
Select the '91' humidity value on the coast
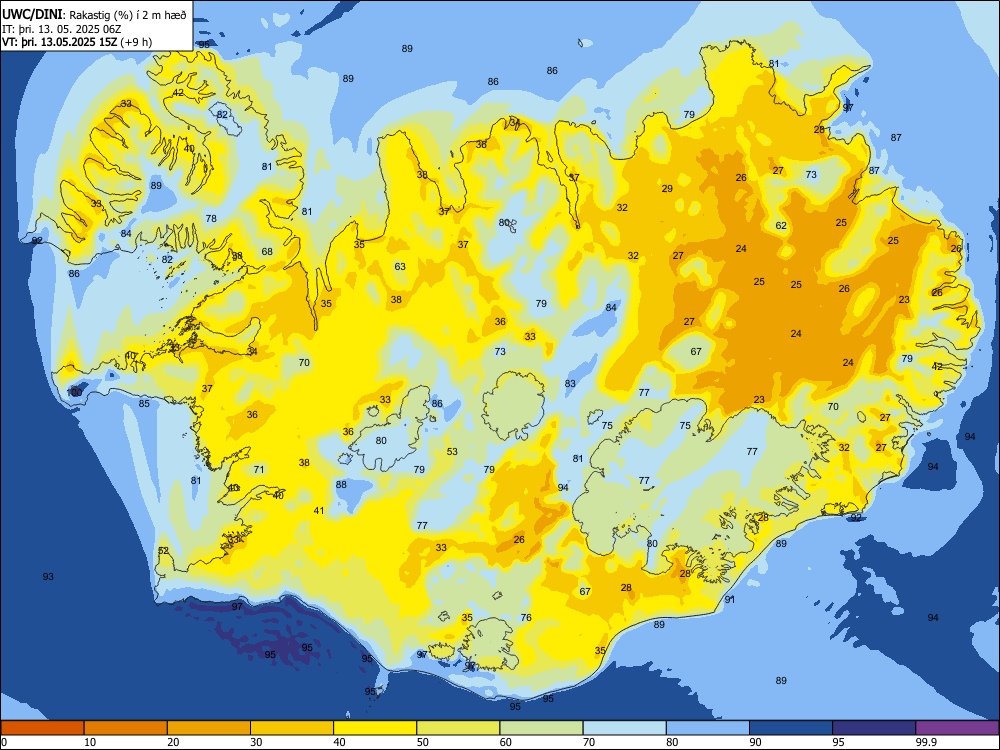coord(730,599)
